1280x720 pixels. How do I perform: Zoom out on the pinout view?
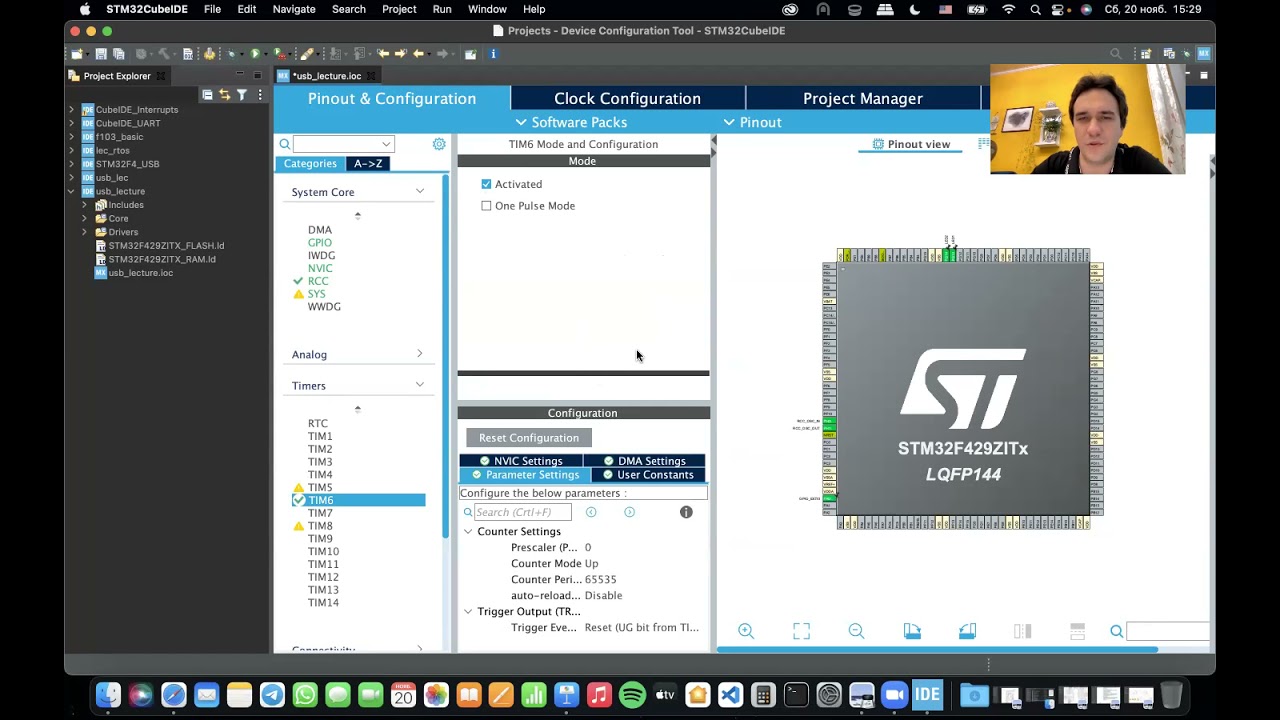pyautogui.click(x=856, y=631)
